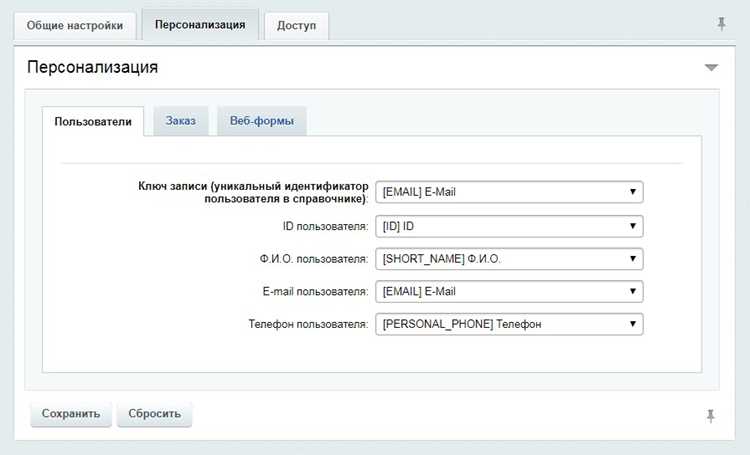The height and width of the screenshot is (455, 750).
Task: Select the Персонализация top tab
Action: 200,24
